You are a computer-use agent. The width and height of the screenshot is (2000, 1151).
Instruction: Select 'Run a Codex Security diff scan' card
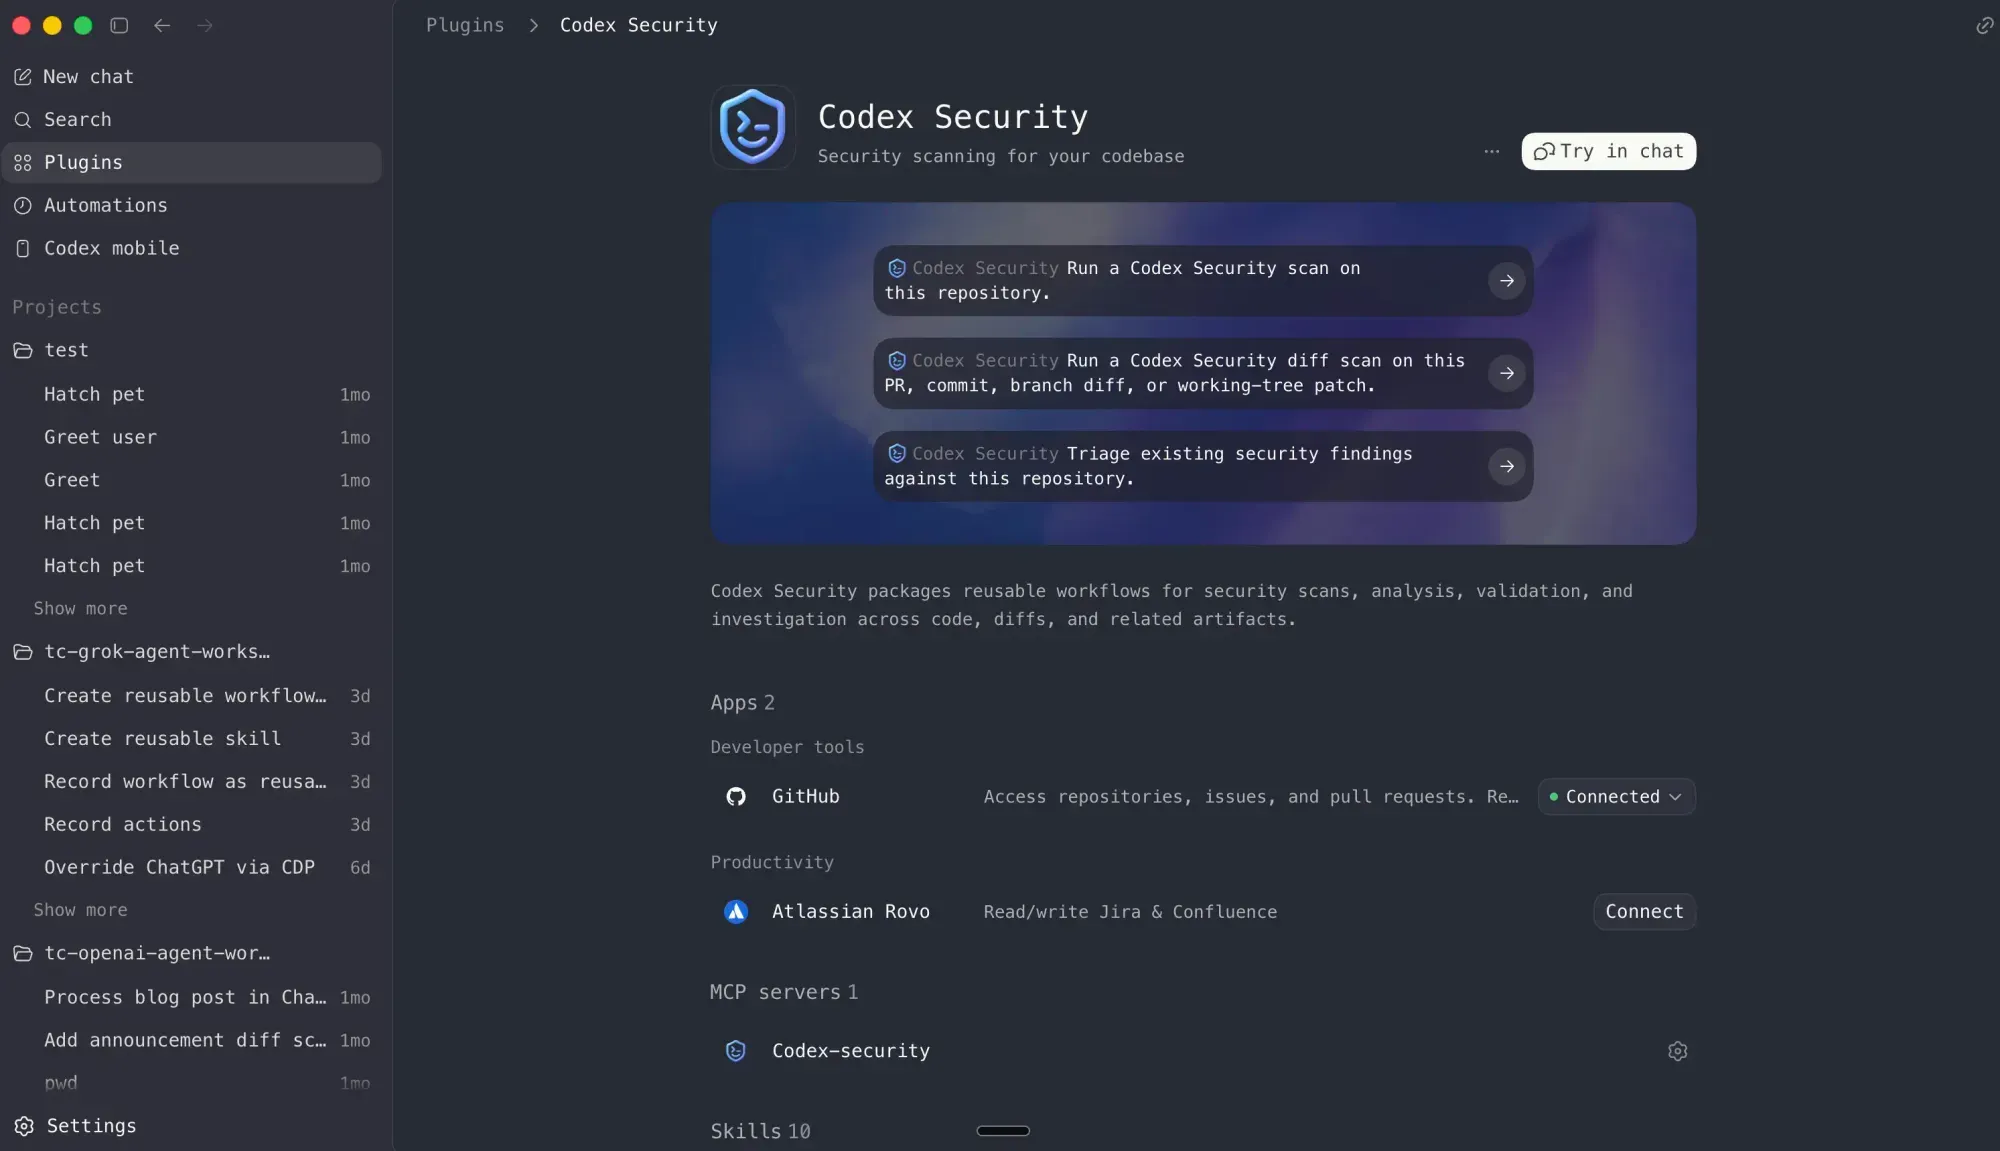click(x=1203, y=374)
